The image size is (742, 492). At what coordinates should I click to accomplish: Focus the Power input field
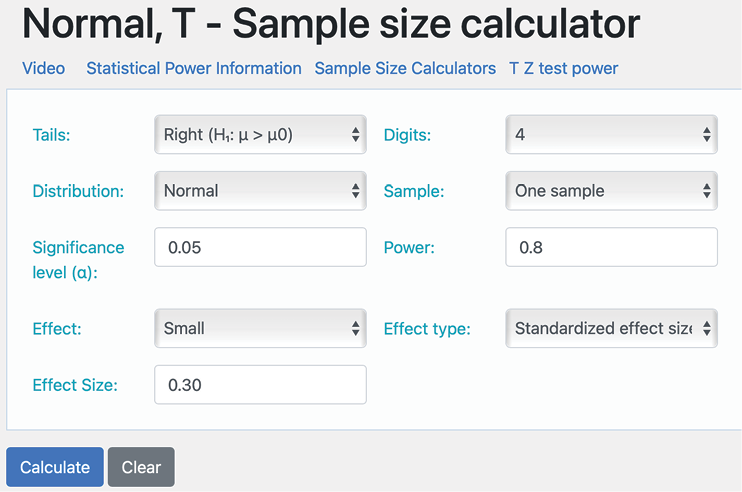611,247
